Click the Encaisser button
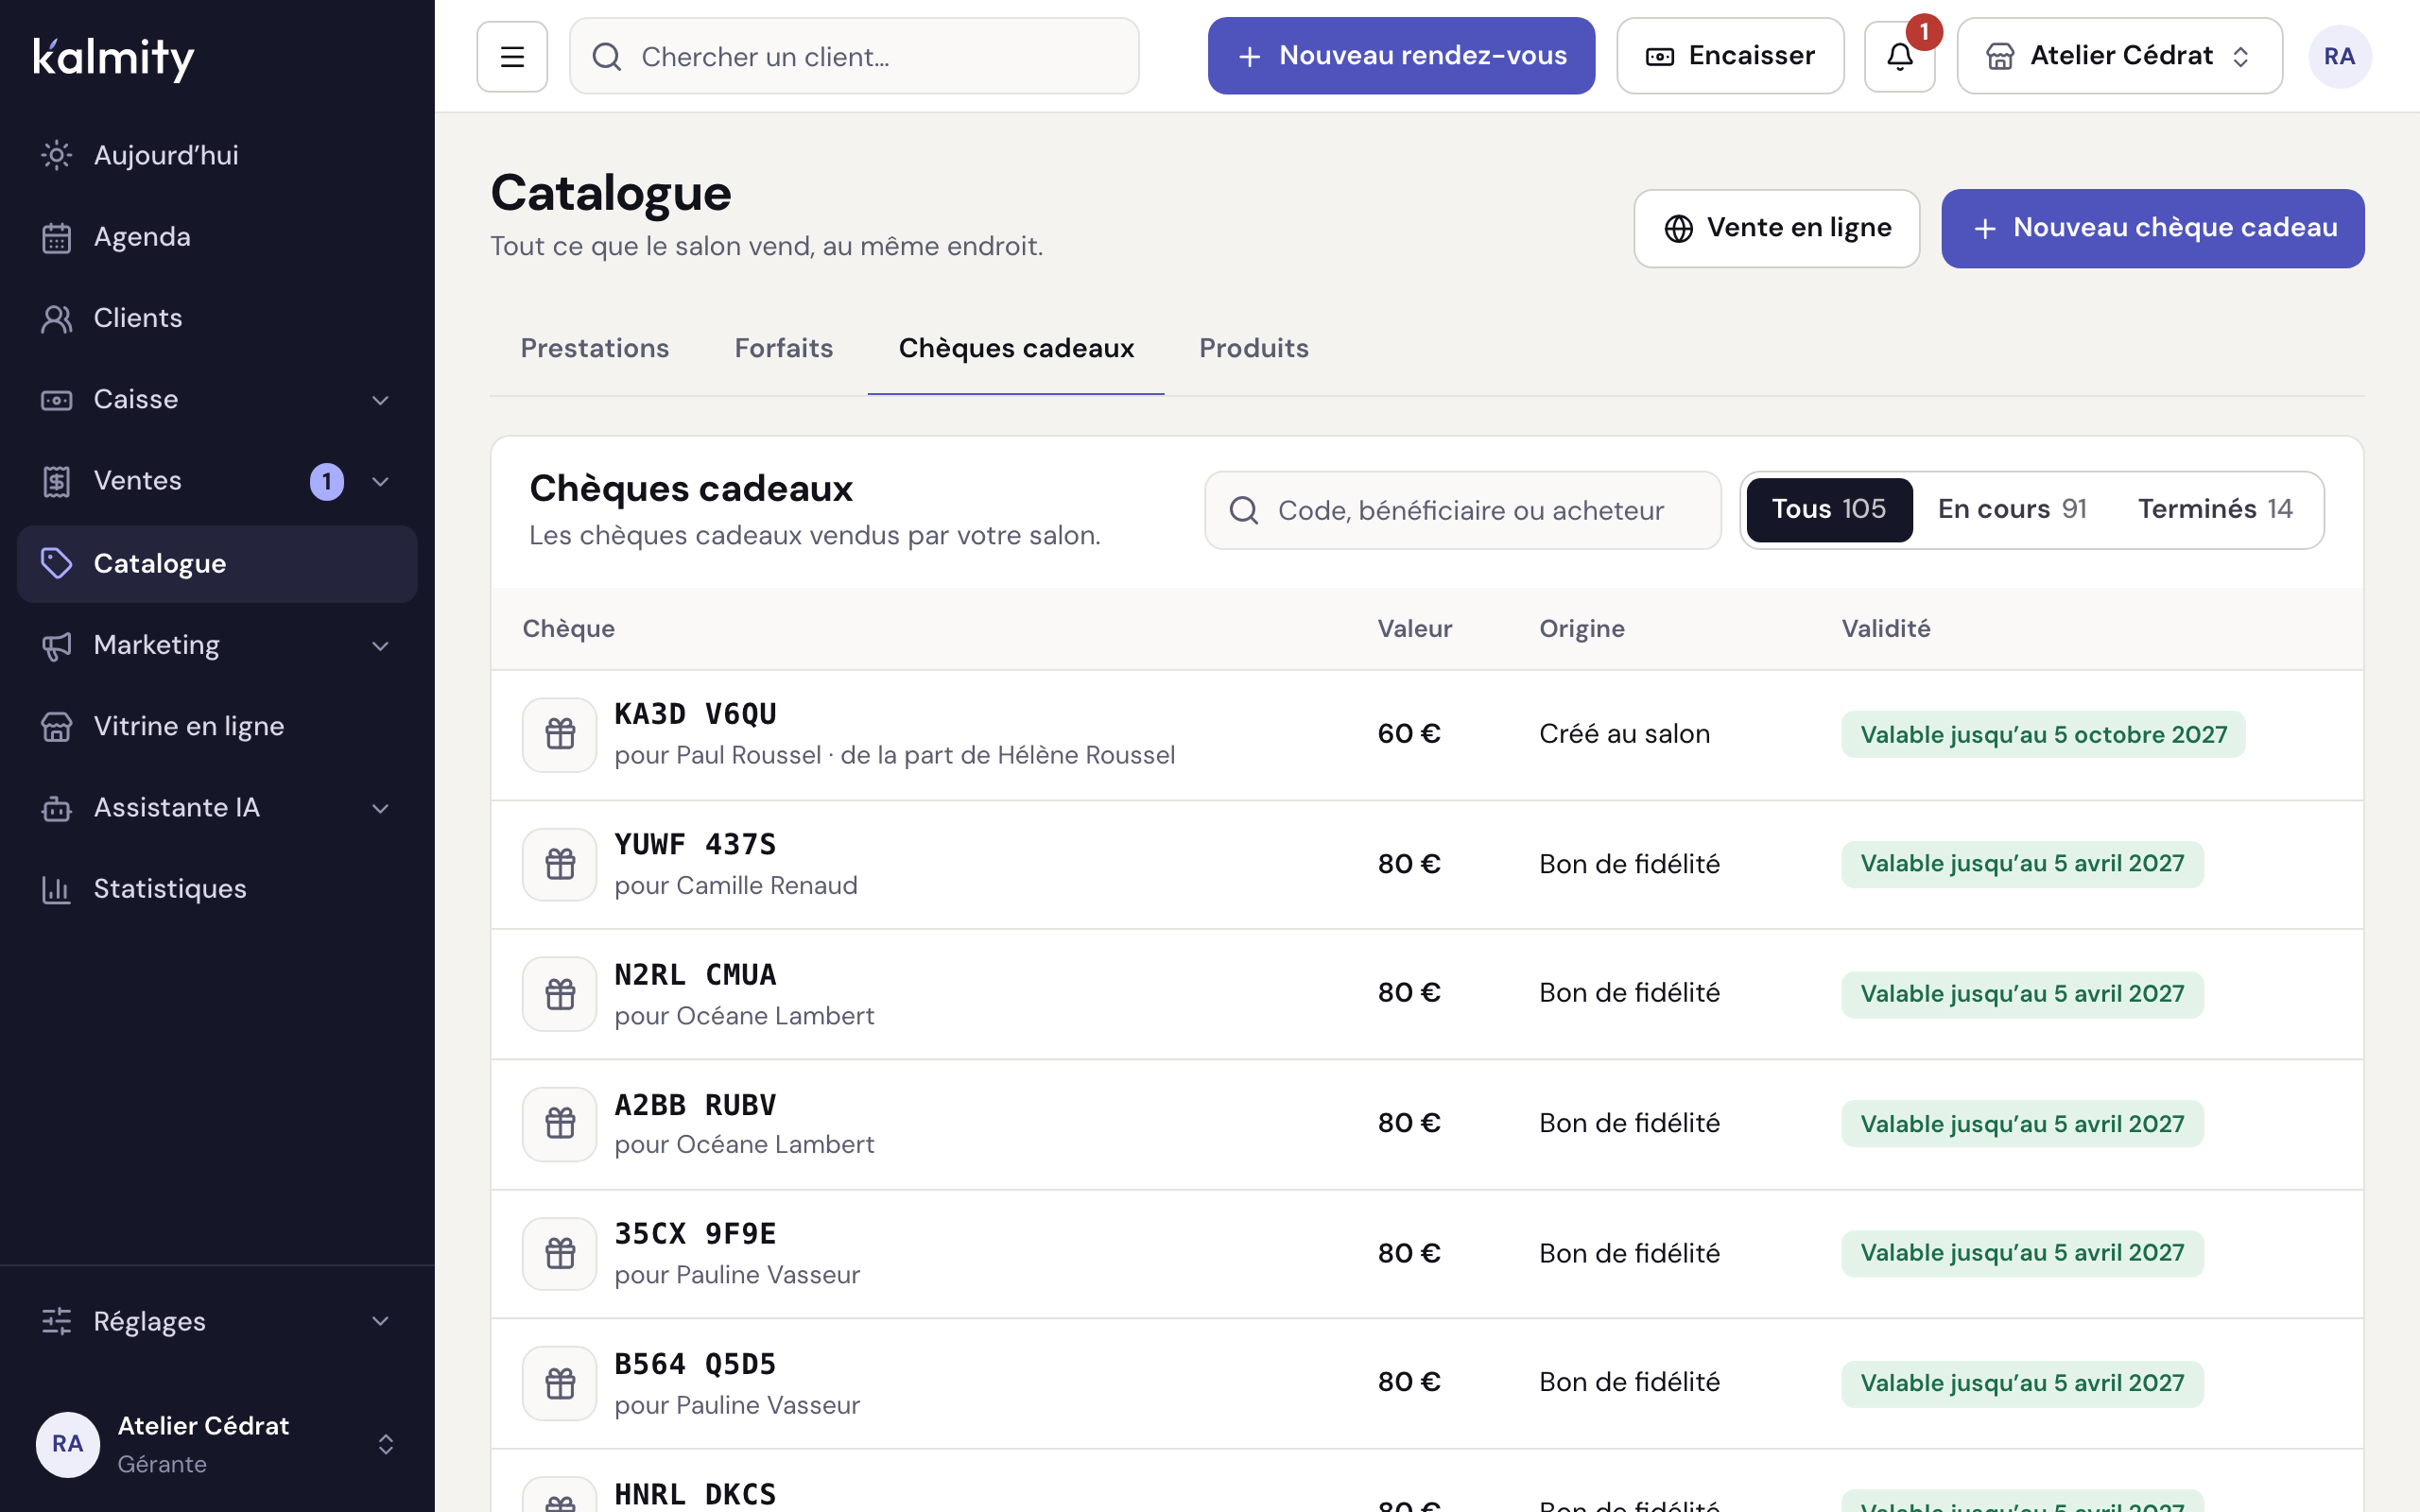Viewport: 2420px width, 1512px height. [1730, 56]
